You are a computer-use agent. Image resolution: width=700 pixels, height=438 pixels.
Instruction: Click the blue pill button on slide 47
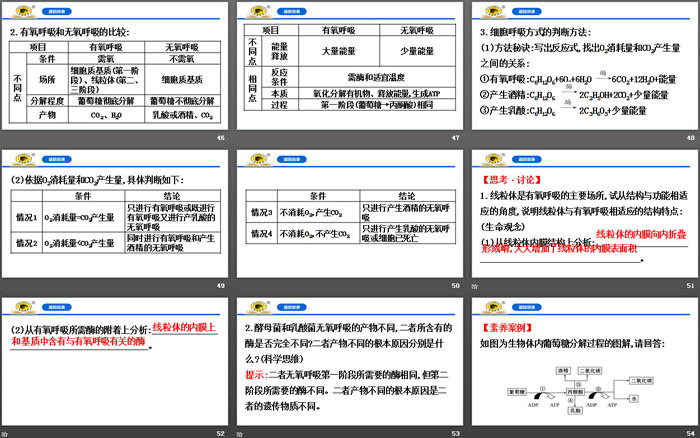(292, 11)
